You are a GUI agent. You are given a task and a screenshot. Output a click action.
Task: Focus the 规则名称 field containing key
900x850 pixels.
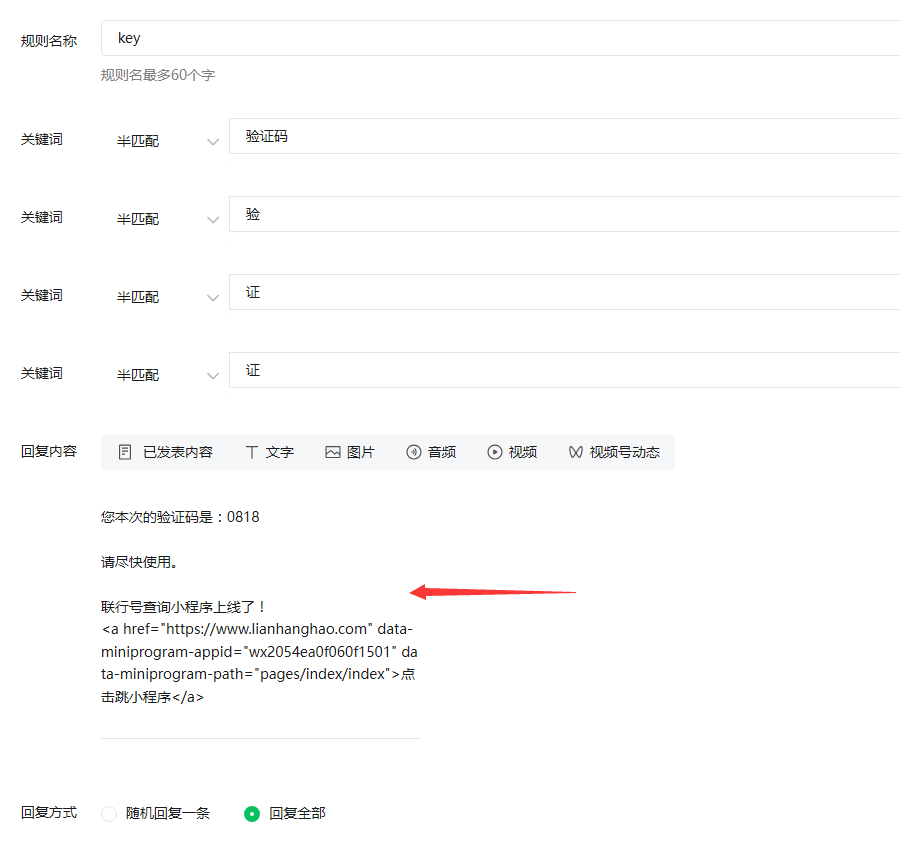pyautogui.click(x=501, y=38)
